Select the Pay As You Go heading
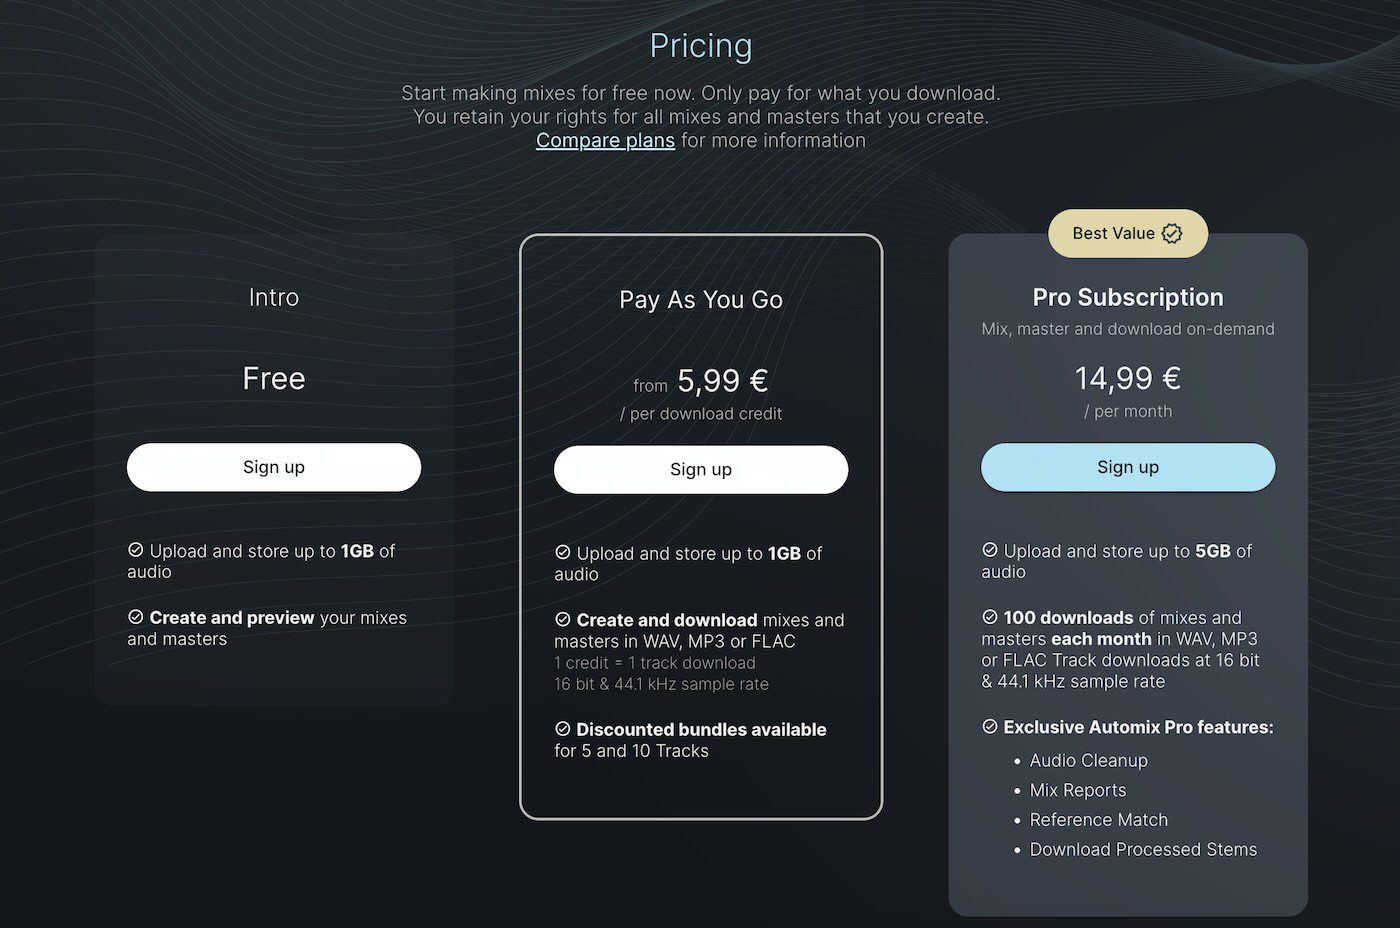The height and width of the screenshot is (928, 1400). pyautogui.click(x=701, y=300)
